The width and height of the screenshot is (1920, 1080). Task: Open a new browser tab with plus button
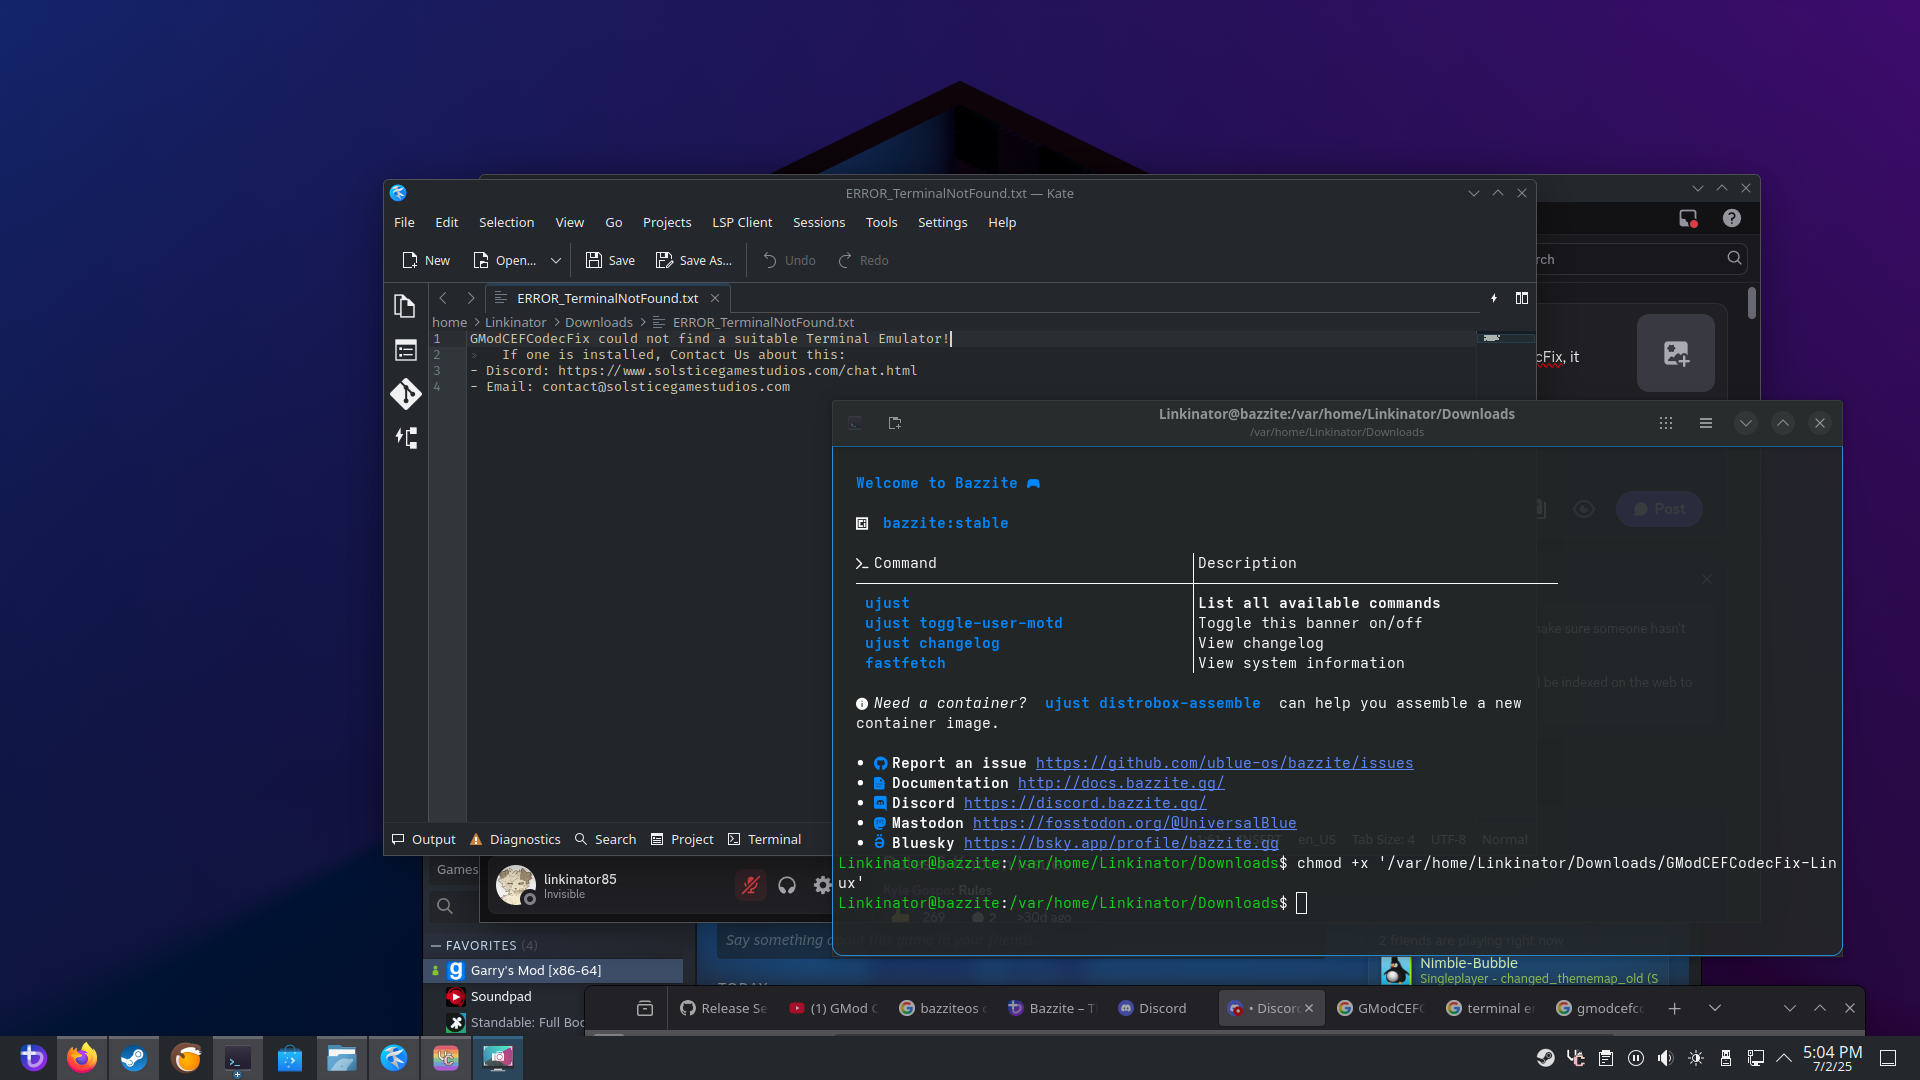tap(1674, 1008)
